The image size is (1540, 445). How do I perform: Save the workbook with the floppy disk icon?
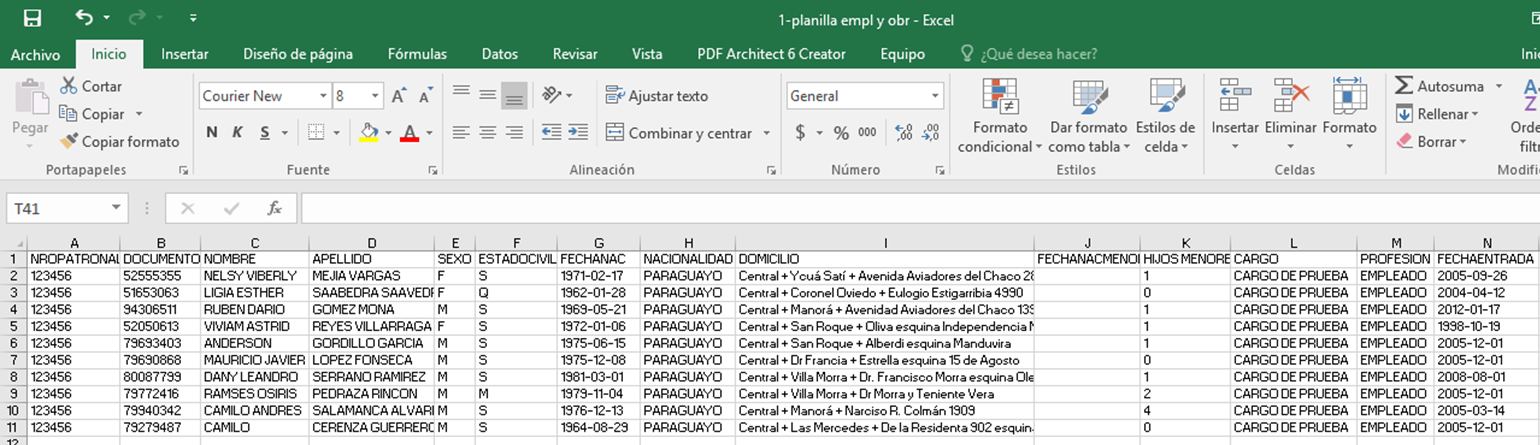pos(32,18)
